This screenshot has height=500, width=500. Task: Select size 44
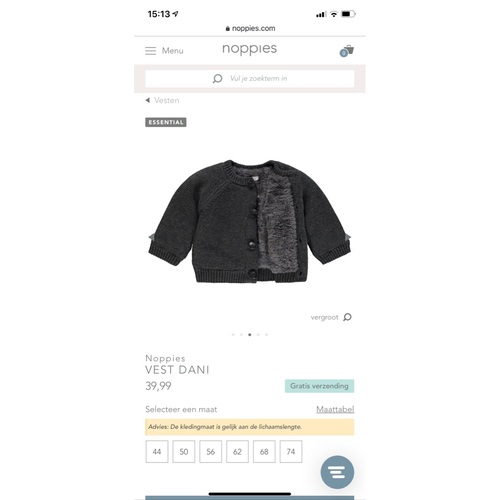157,452
